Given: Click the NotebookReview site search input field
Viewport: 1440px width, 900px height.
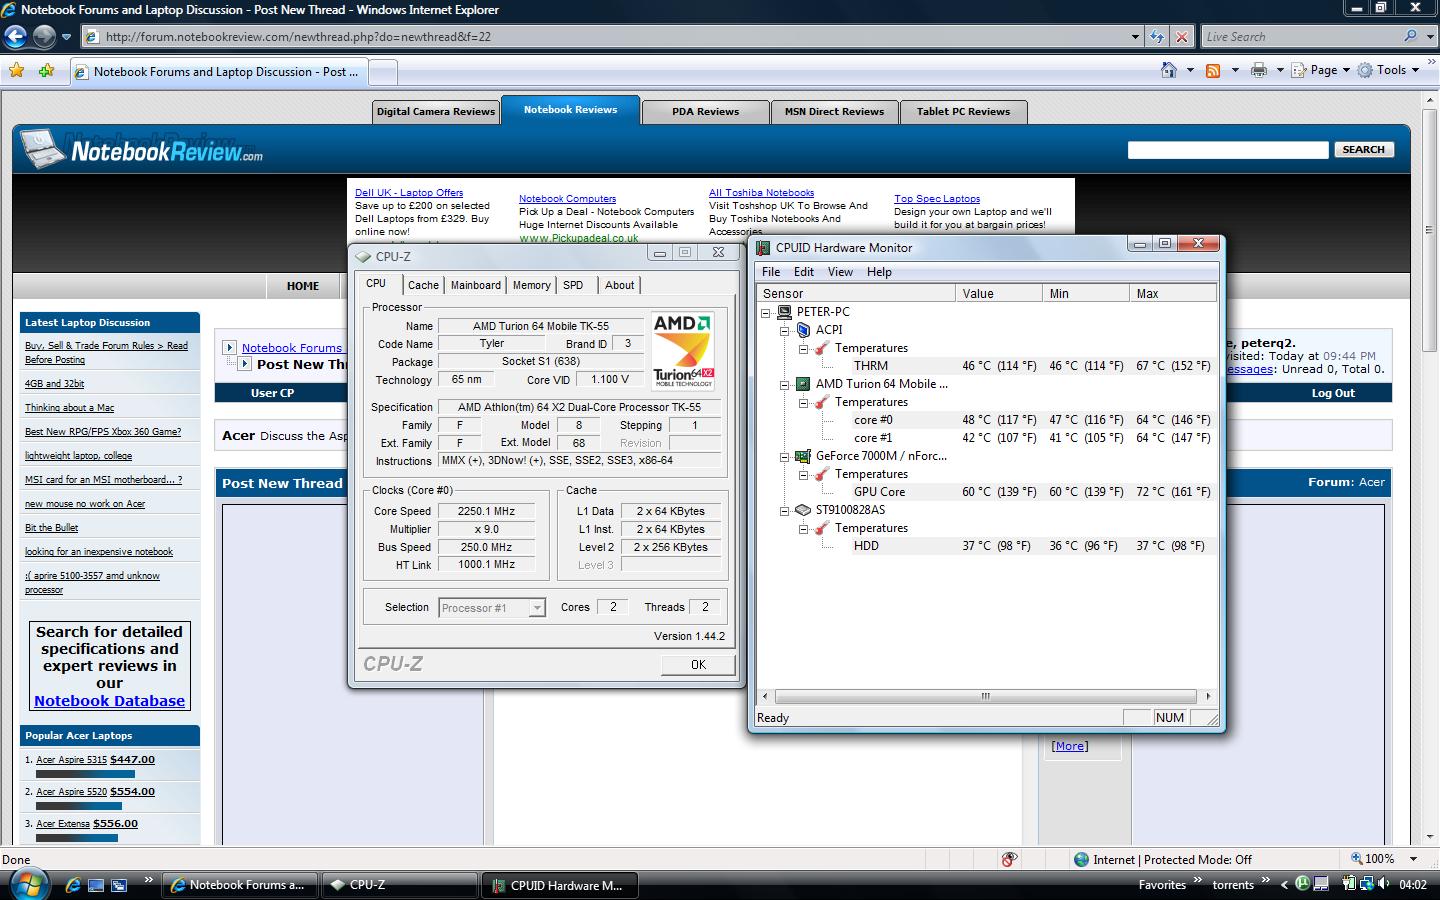Looking at the screenshot, I should point(1228,150).
